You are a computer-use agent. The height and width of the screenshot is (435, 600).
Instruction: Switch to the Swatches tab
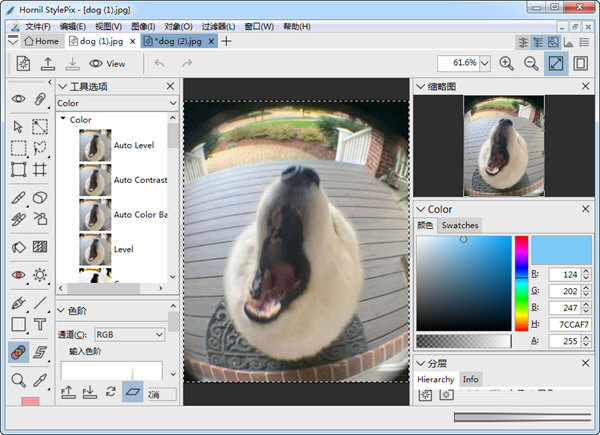point(460,225)
